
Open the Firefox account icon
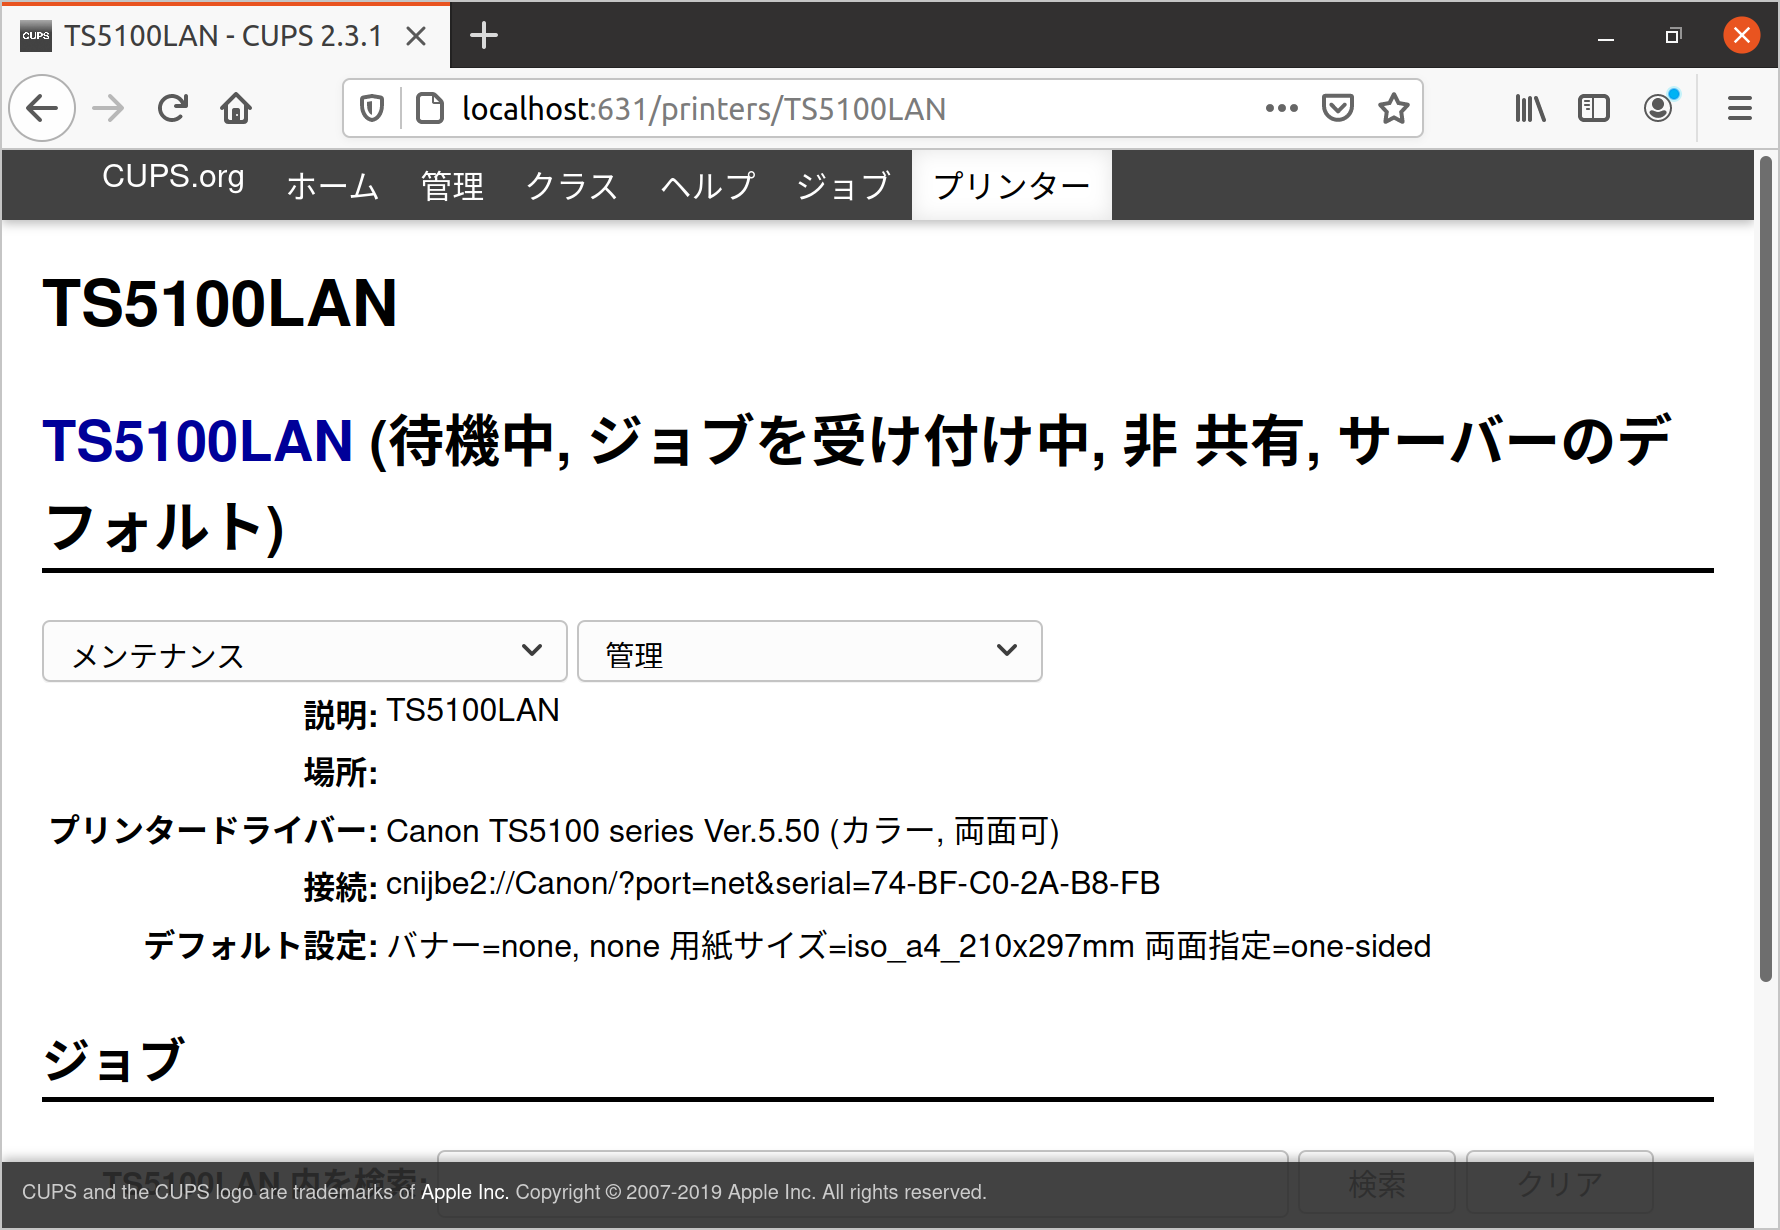[x=1658, y=108]
